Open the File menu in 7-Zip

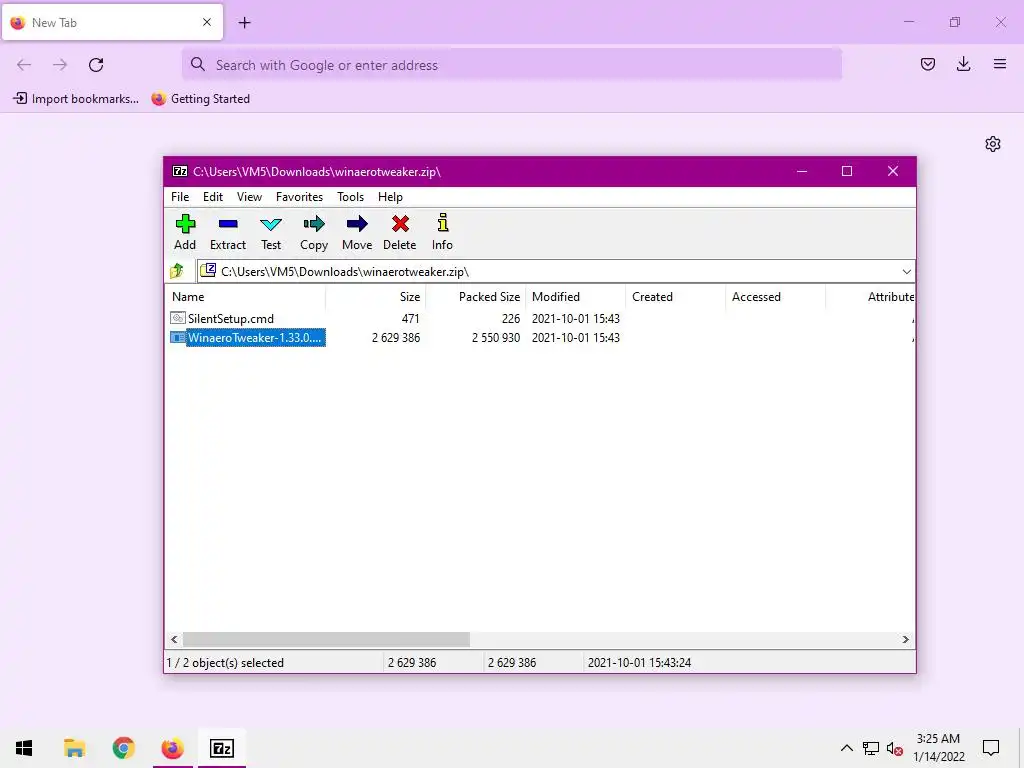pyautogui.click(x=180, y=197)
